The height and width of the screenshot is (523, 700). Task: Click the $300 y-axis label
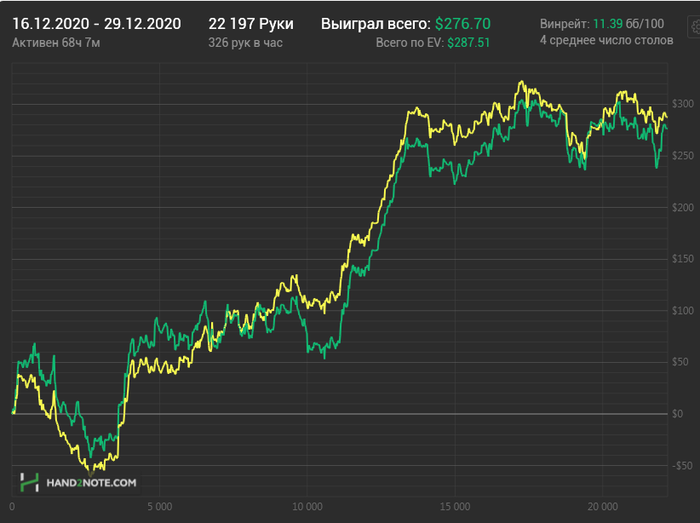[683, 104]
